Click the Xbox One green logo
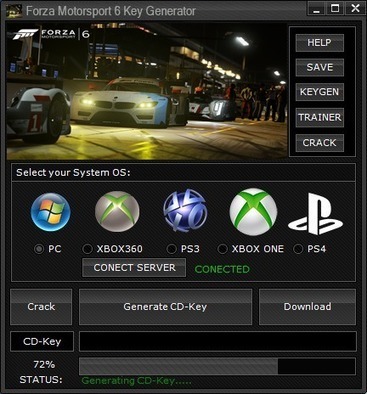The width and height of the screenshot is (367, 394). click(x=253, y=212)
